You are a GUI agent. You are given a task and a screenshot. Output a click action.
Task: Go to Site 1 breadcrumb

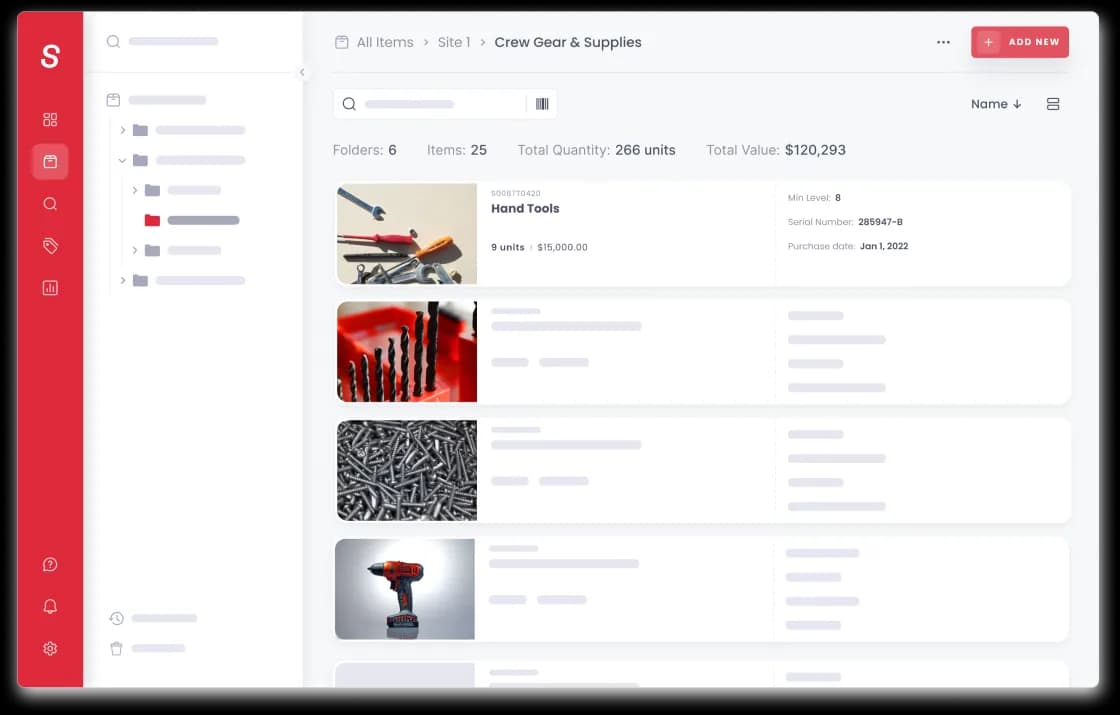[454, 42]
